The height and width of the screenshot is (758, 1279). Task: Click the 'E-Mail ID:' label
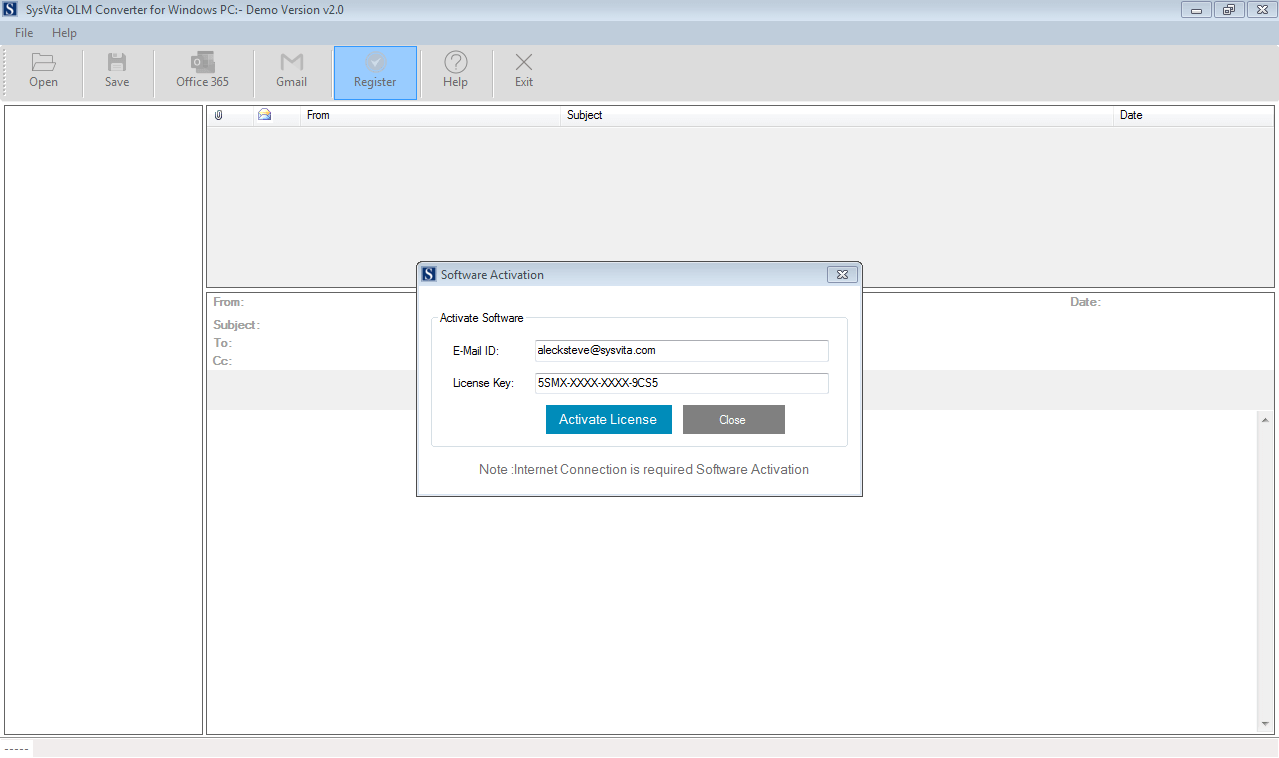pos(475,350)
